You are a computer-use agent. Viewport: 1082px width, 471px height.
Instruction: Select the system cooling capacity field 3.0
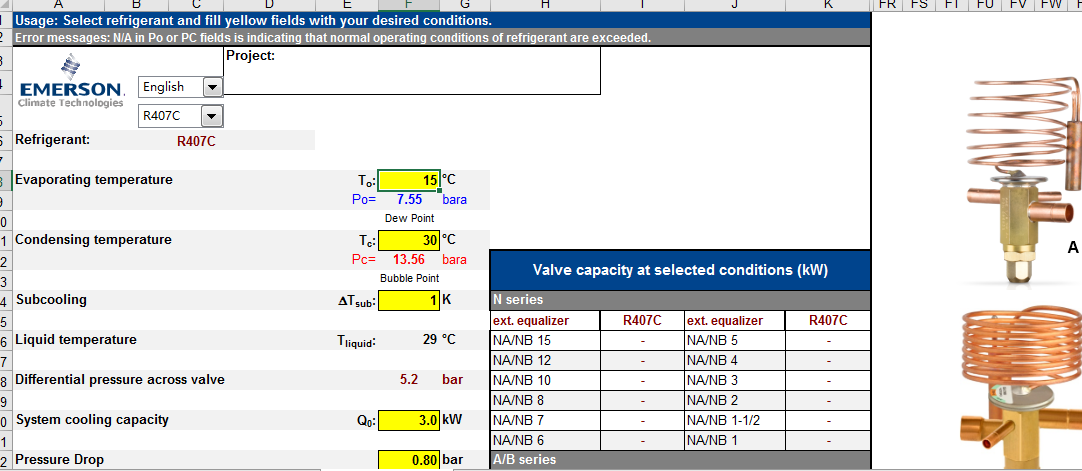click(x=409, y=420)
